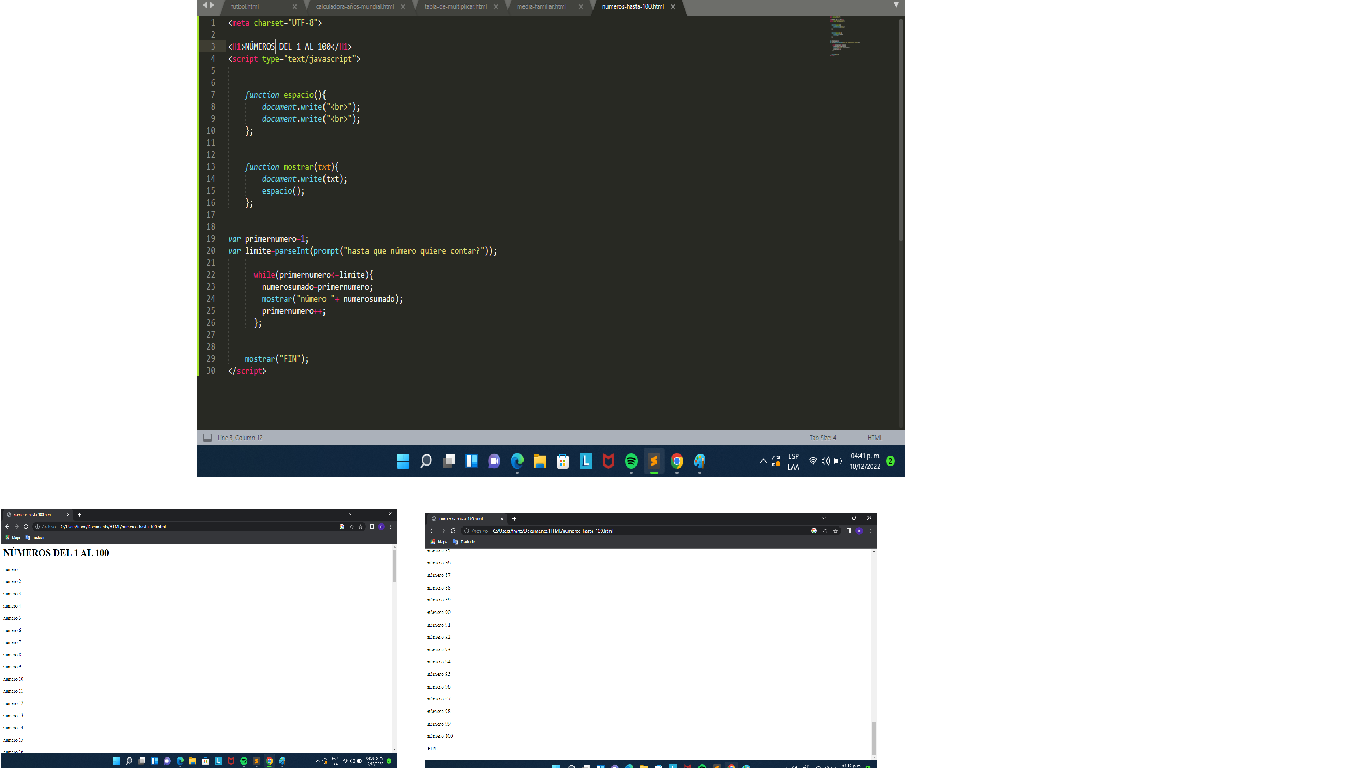Open File Explorer from taskbar
Image resolution: width=1366 pixels, height=768 pixels.
(x=540, y=461)
